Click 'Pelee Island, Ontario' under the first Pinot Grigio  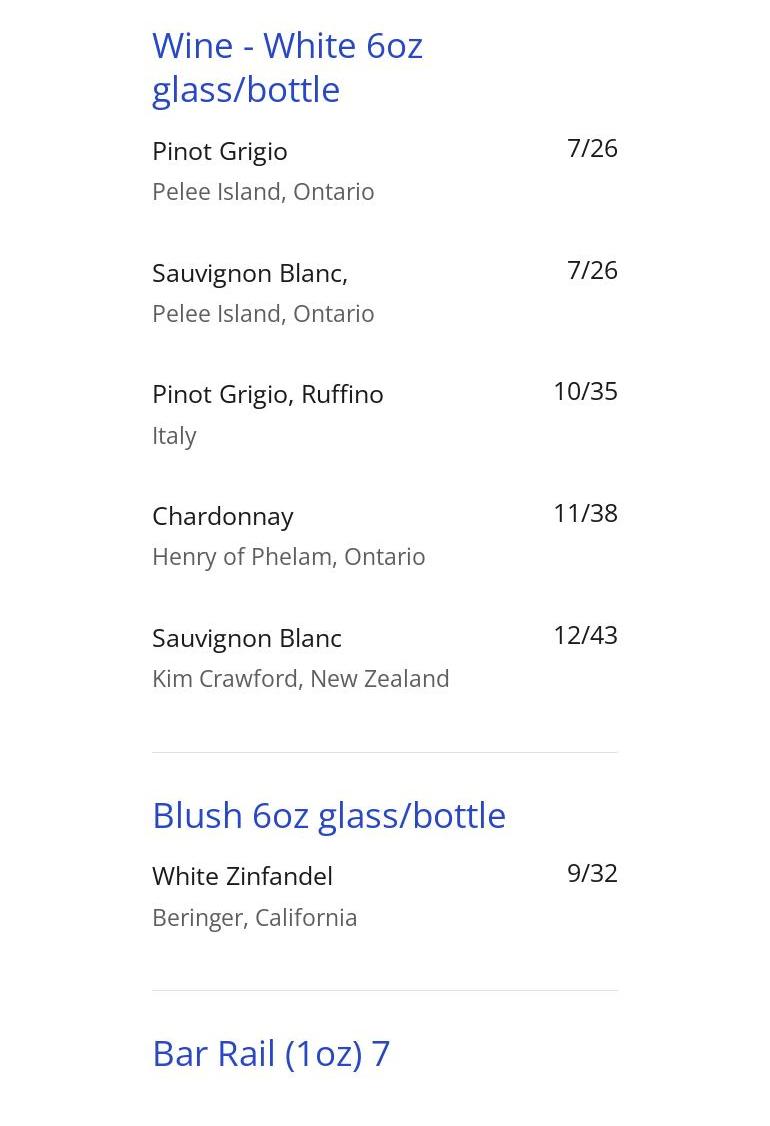pyautogui.click(x=263, y=191)
